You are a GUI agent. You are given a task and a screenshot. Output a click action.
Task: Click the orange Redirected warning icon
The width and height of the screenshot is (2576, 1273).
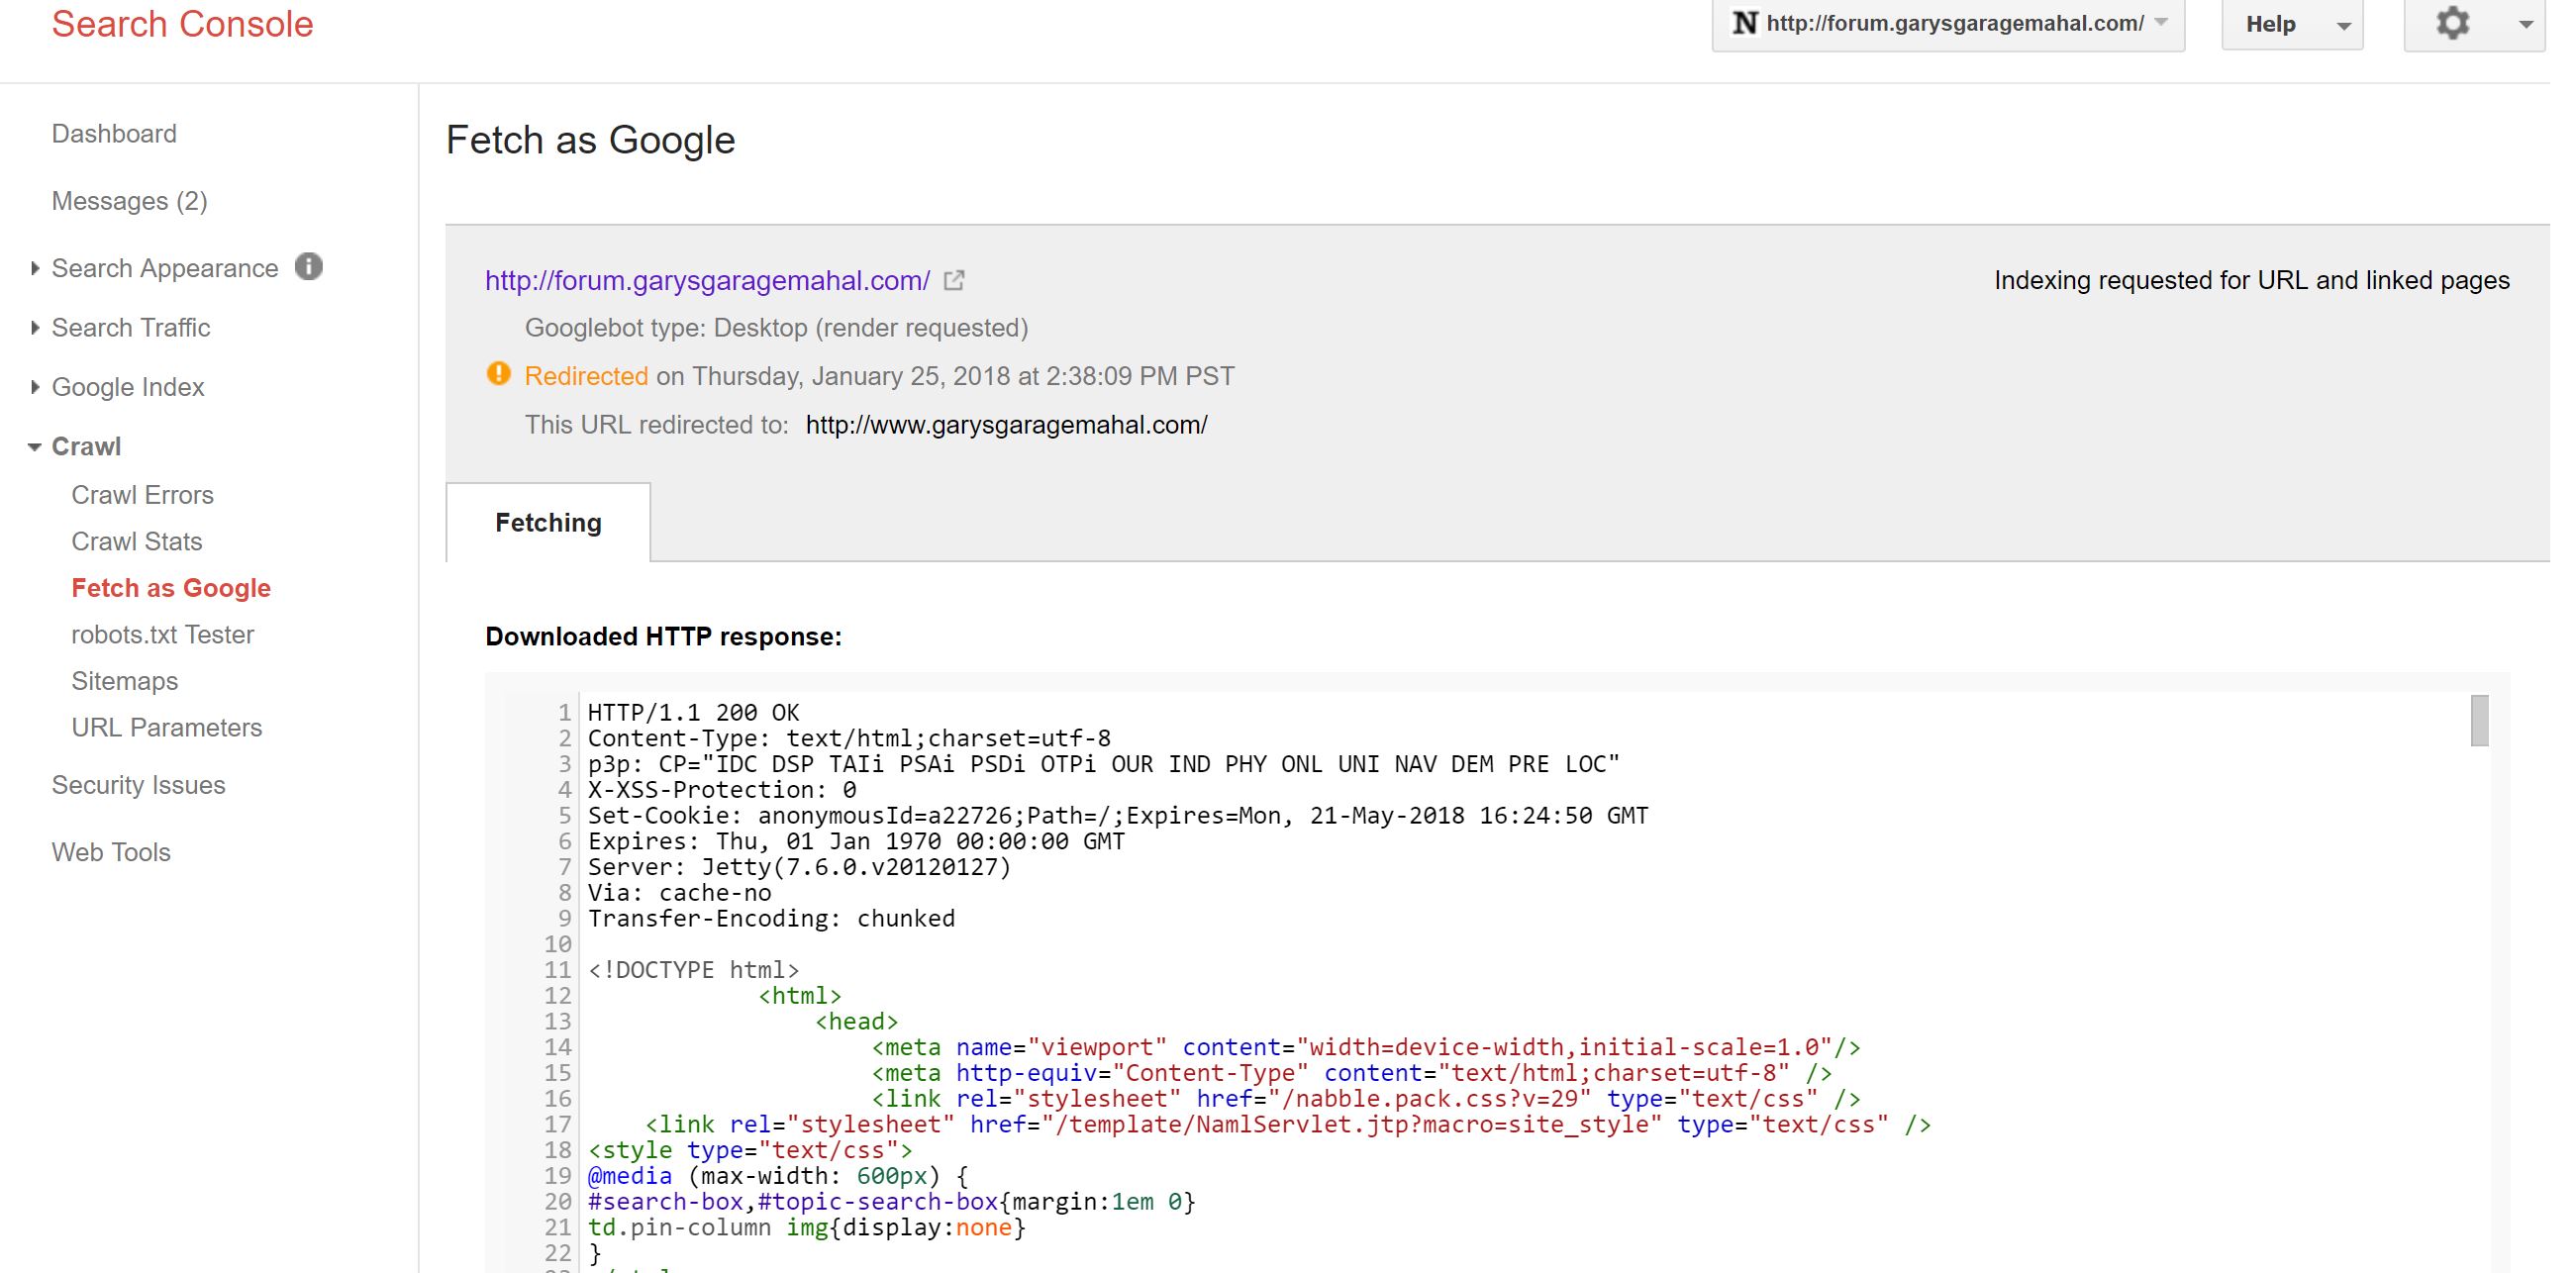498,374
